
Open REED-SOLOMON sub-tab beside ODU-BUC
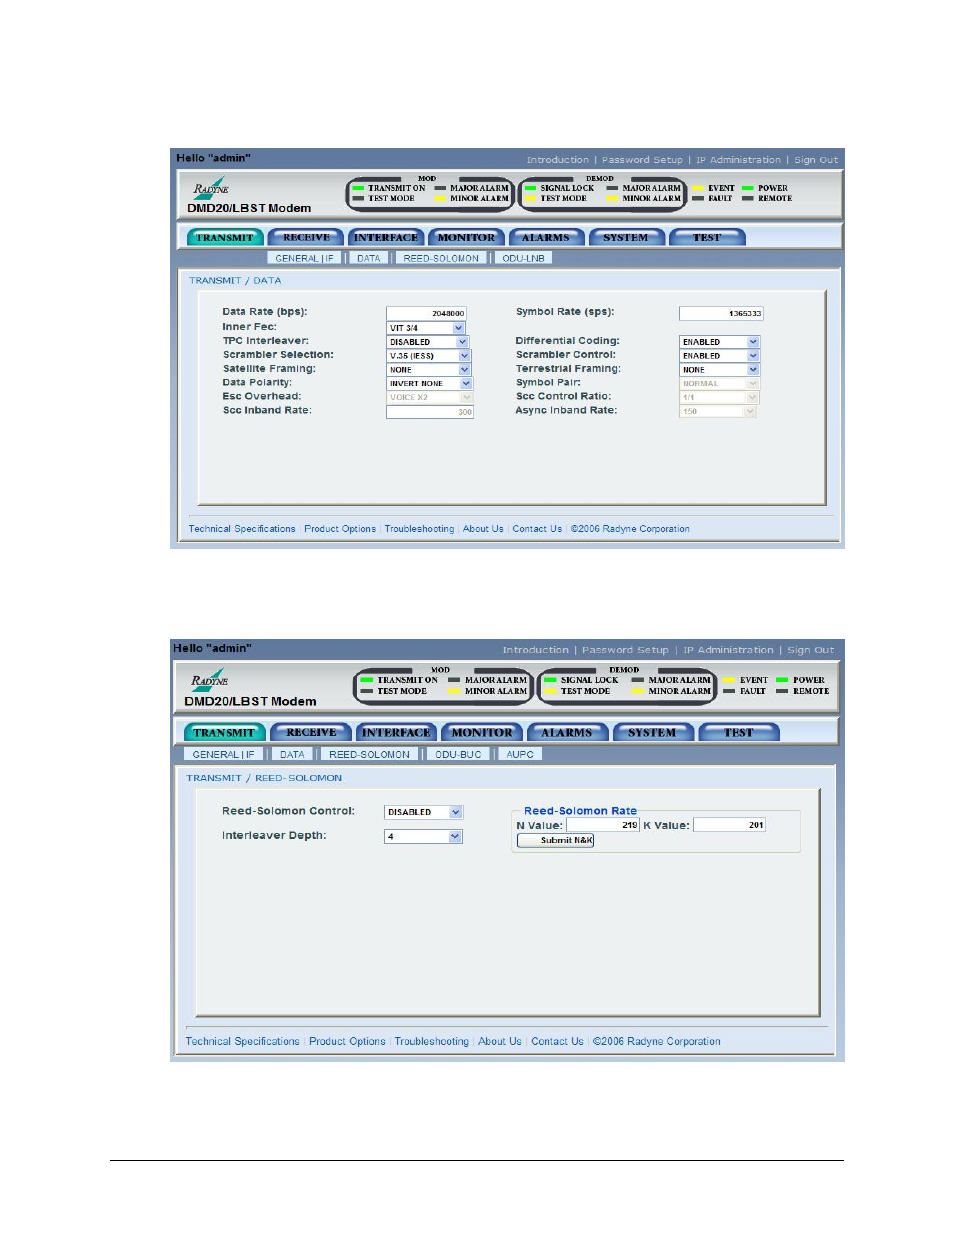pyautogui.click(x=369, y=755)
